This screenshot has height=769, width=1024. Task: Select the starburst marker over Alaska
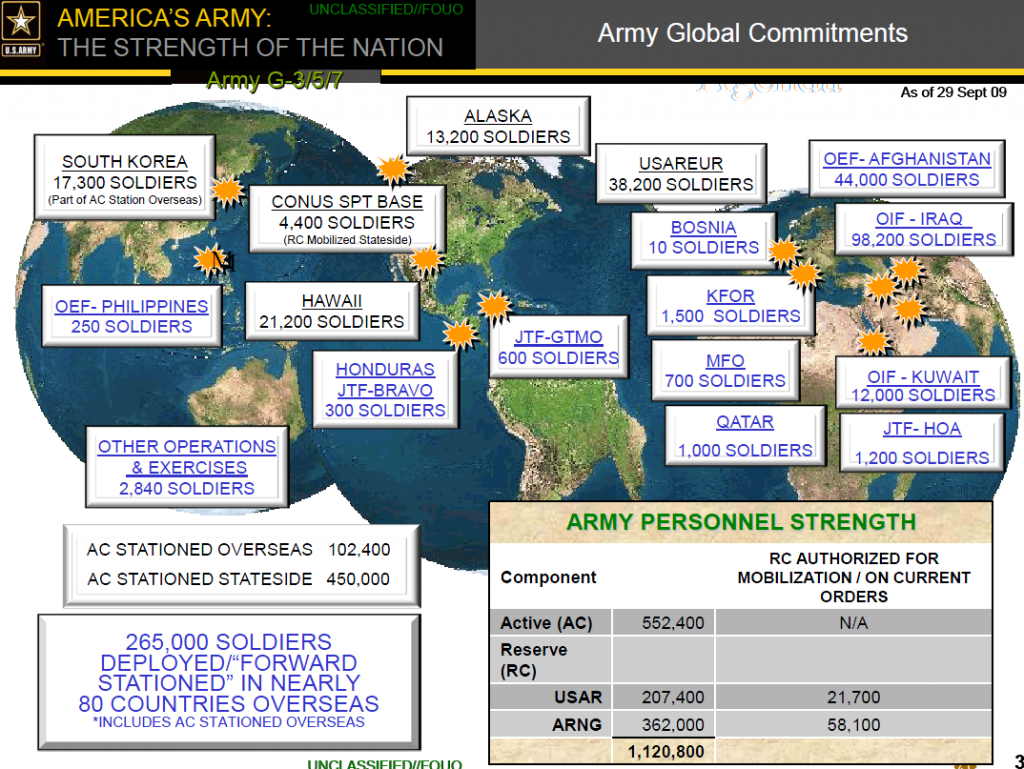click(393, 170)
